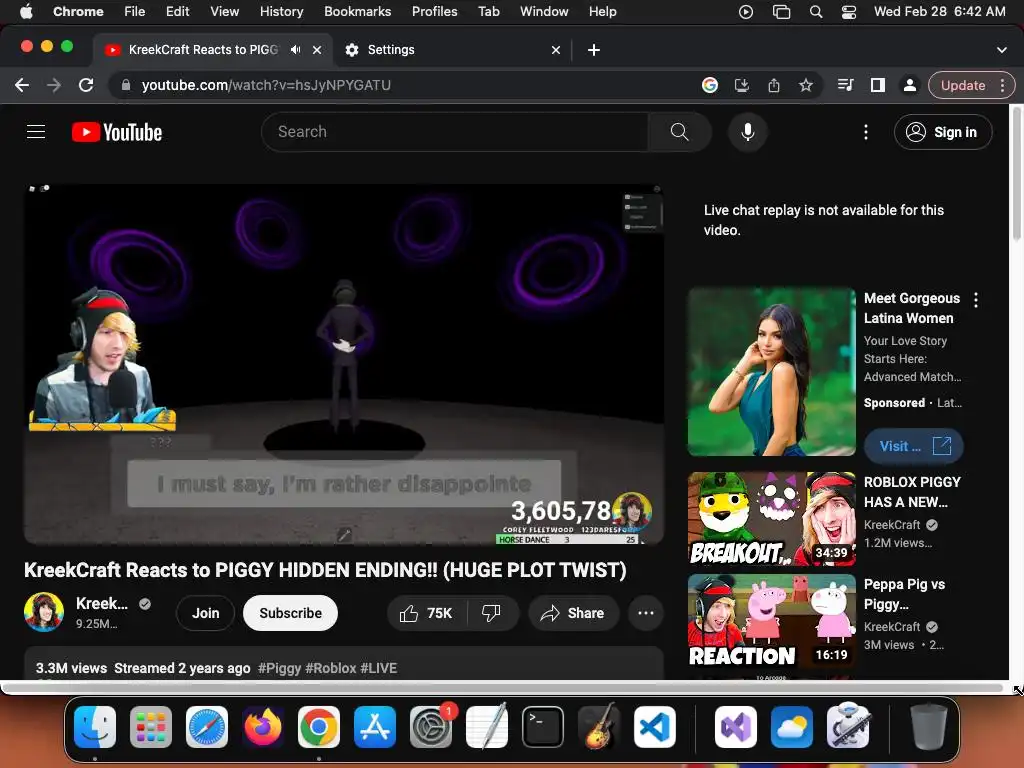Open the ROBLOX PIGGY BREAKOUT video thumbnail
Image resolution: width=1024 pixels, height=768 pixels.
[x=771, y=519]
